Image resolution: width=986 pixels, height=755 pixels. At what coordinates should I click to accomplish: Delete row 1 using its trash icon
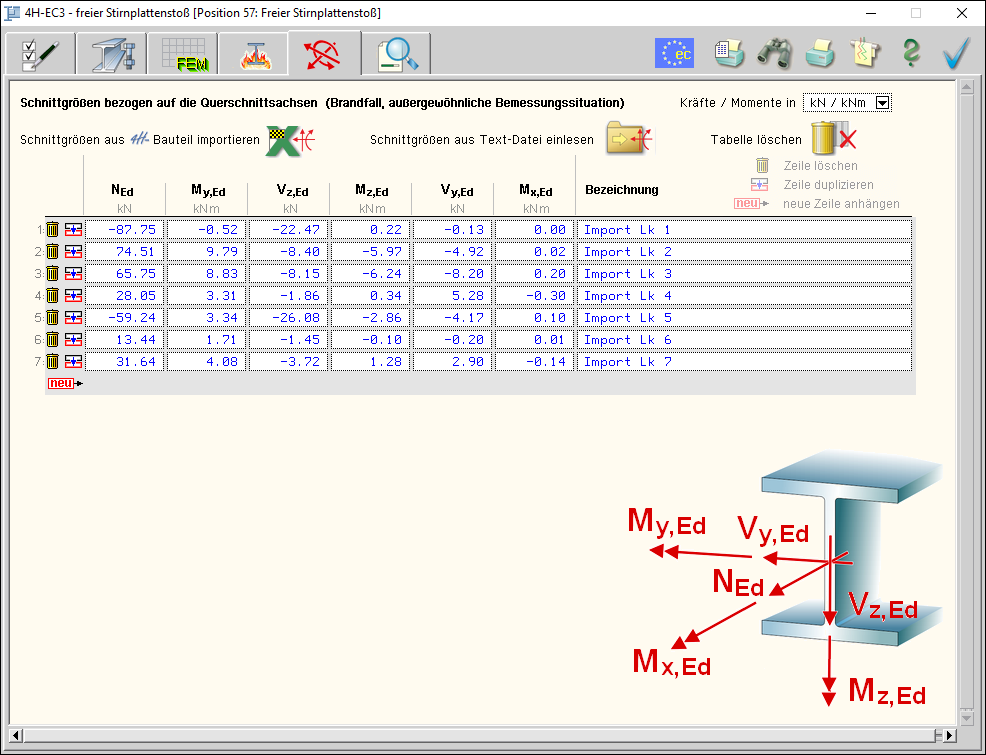tap(53, 230)
